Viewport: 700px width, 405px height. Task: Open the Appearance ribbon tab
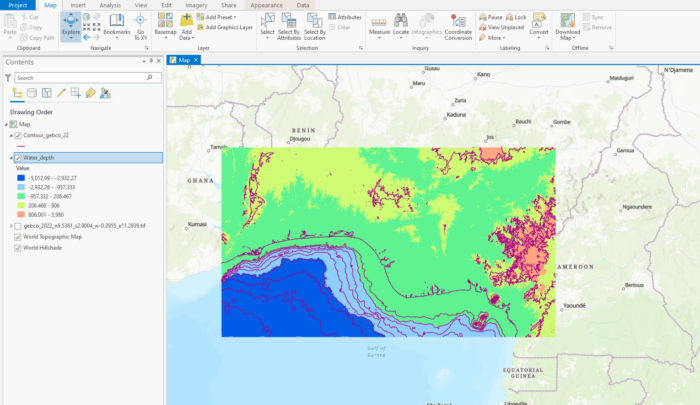[x=267, y=5]
